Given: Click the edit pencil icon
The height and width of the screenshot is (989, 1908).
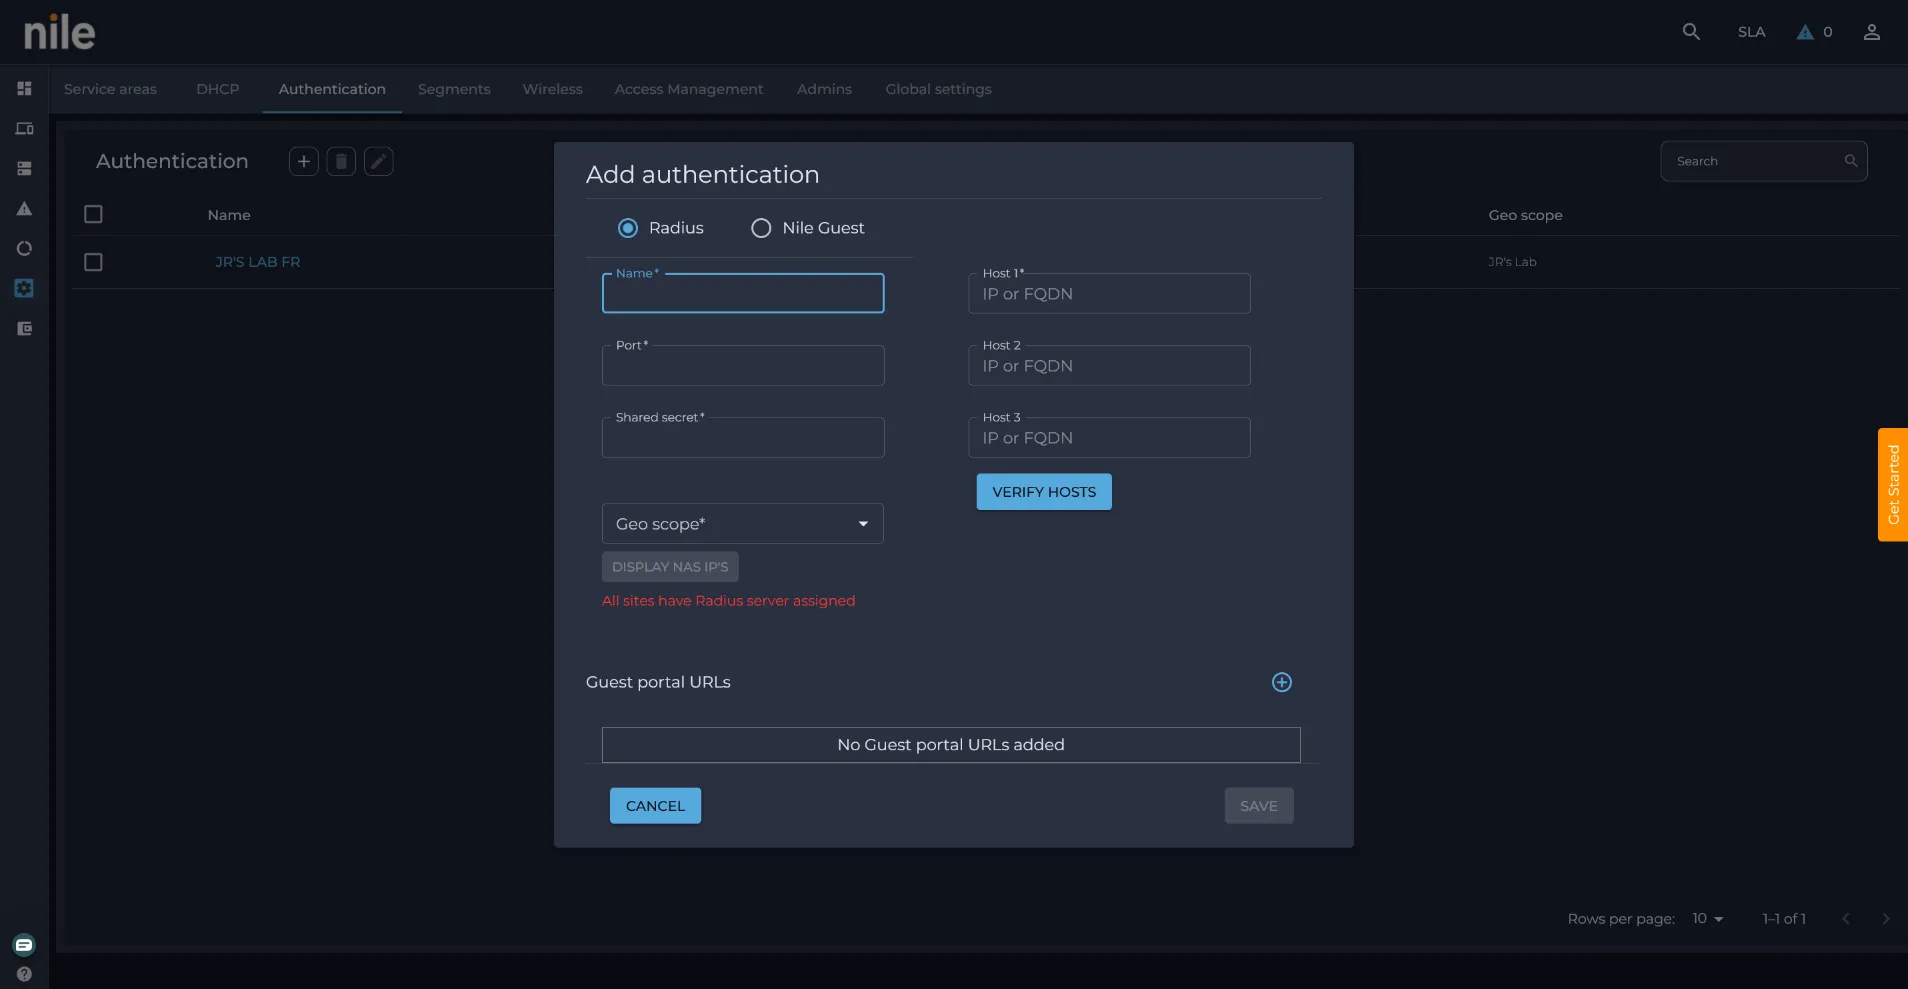Looking at the screenshot, I should tap(378, 161).
